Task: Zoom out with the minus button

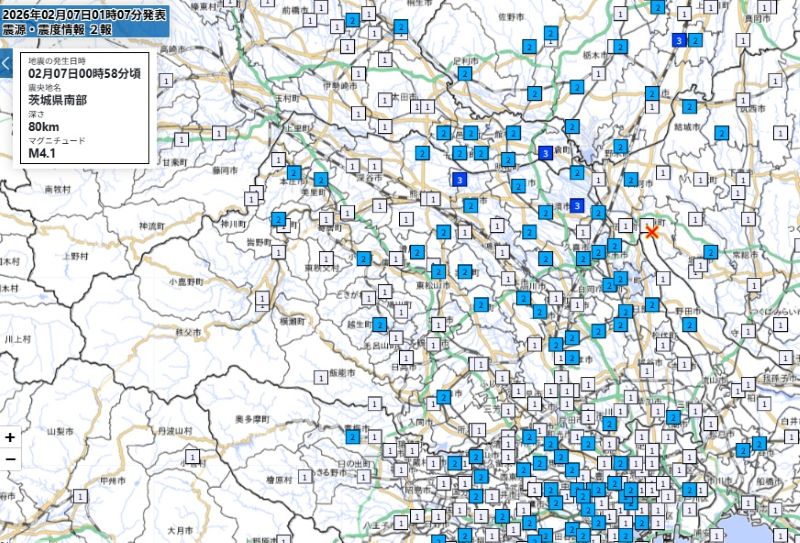Action: [x=10, y=460]
